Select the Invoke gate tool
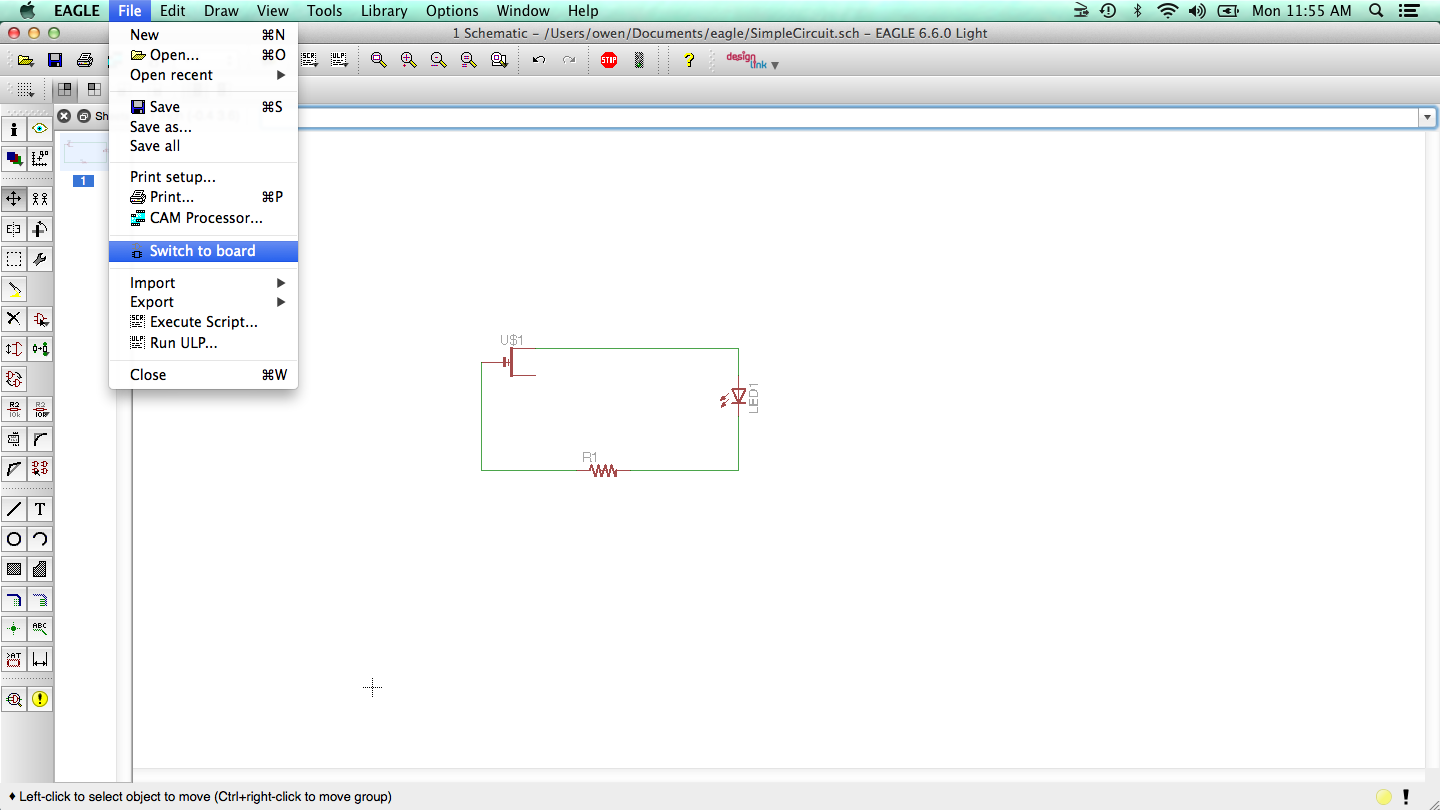The height and width of the screenshot is (810, 1440). (x=40, y=468)
